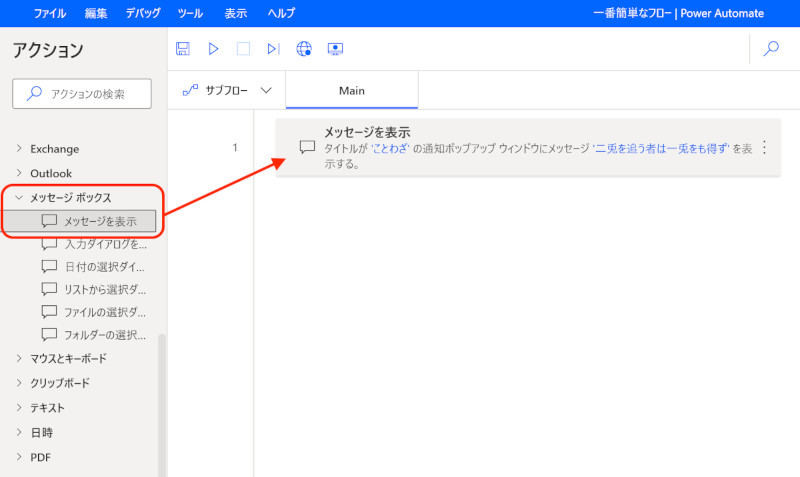The height and width of the screenshot is (477, 800).
Task: Click icon beside フォルダーの選択 action
Action: click(x=49, y=335)
